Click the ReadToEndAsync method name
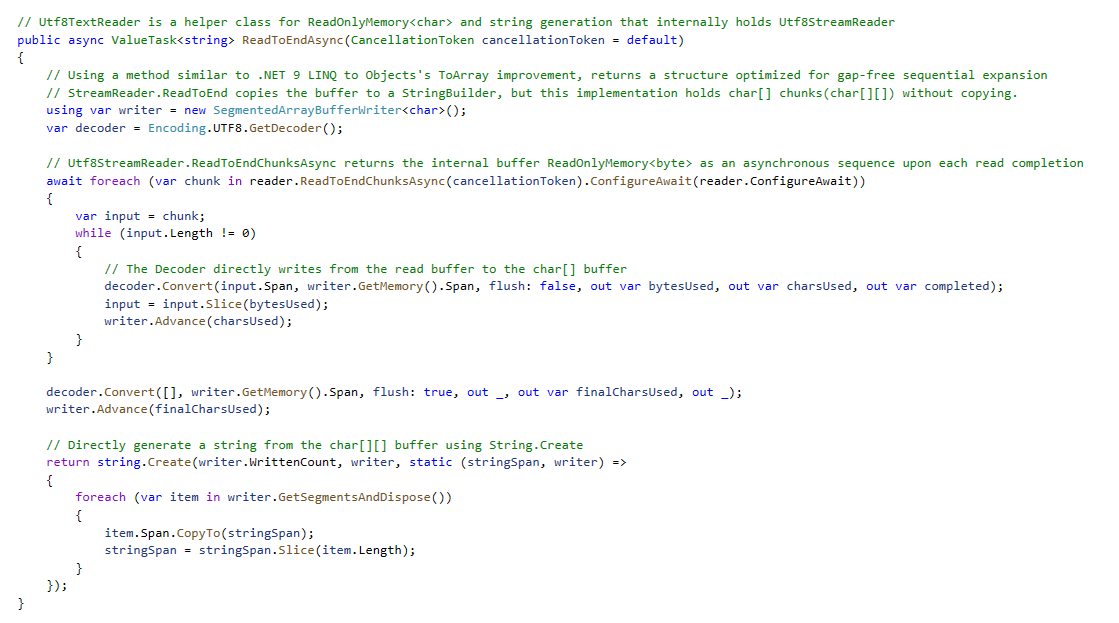This screenshot has width=1119, height=623. (x=293, y=40)
